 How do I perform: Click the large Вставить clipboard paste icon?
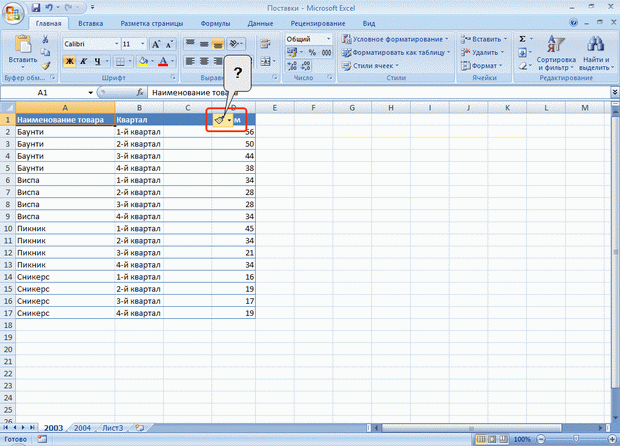tap(23, 44)
